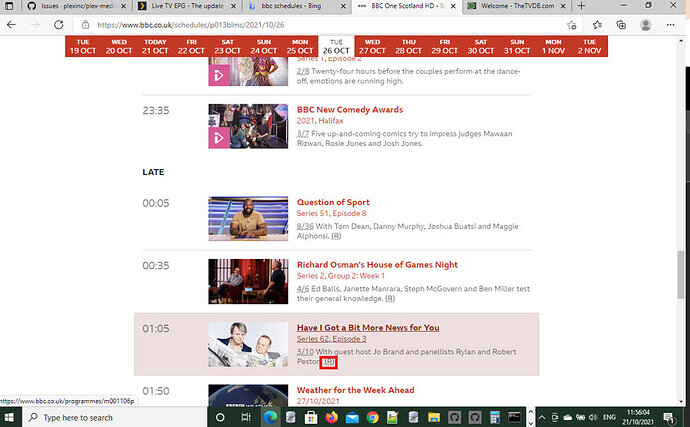Open Calculator from the taskbar
The height and width of the screenshot is (427, 690).
coord(495,417)
